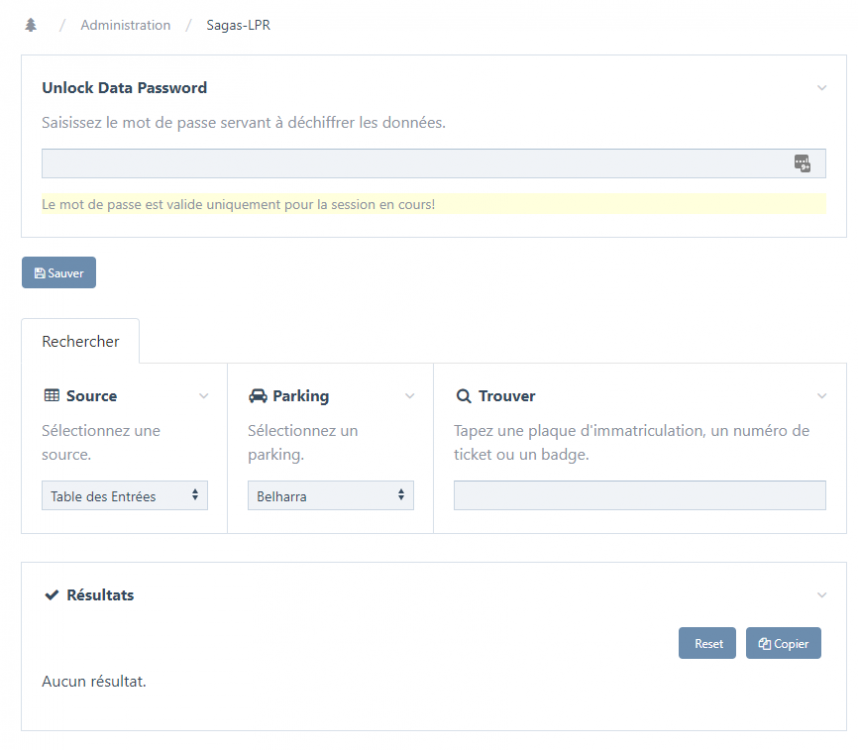Select the Rechercher tab
This screenshot has width=858, height=750.
80,341
